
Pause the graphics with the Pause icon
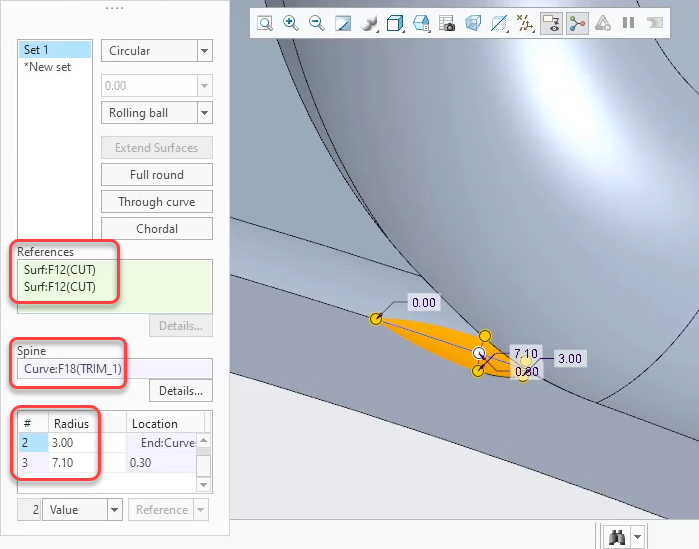pyautogui.click(x=629, y=22)
